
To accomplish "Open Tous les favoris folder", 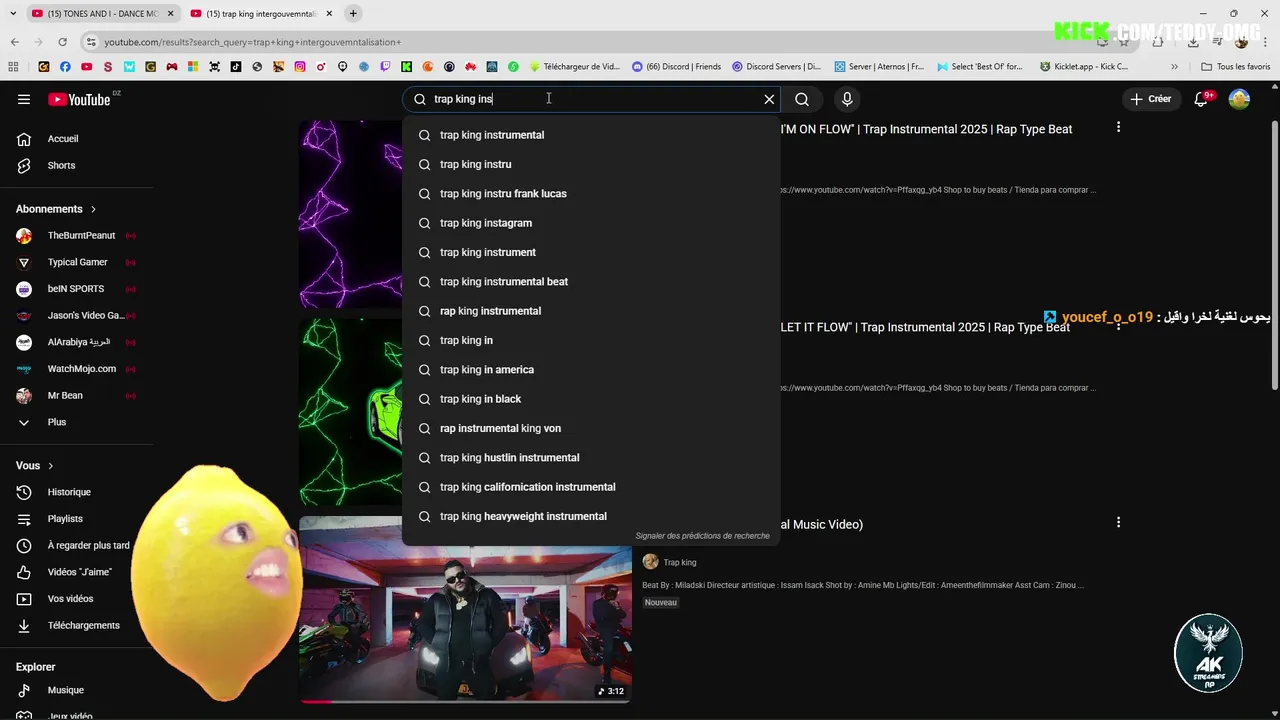I will [1236, 67].
